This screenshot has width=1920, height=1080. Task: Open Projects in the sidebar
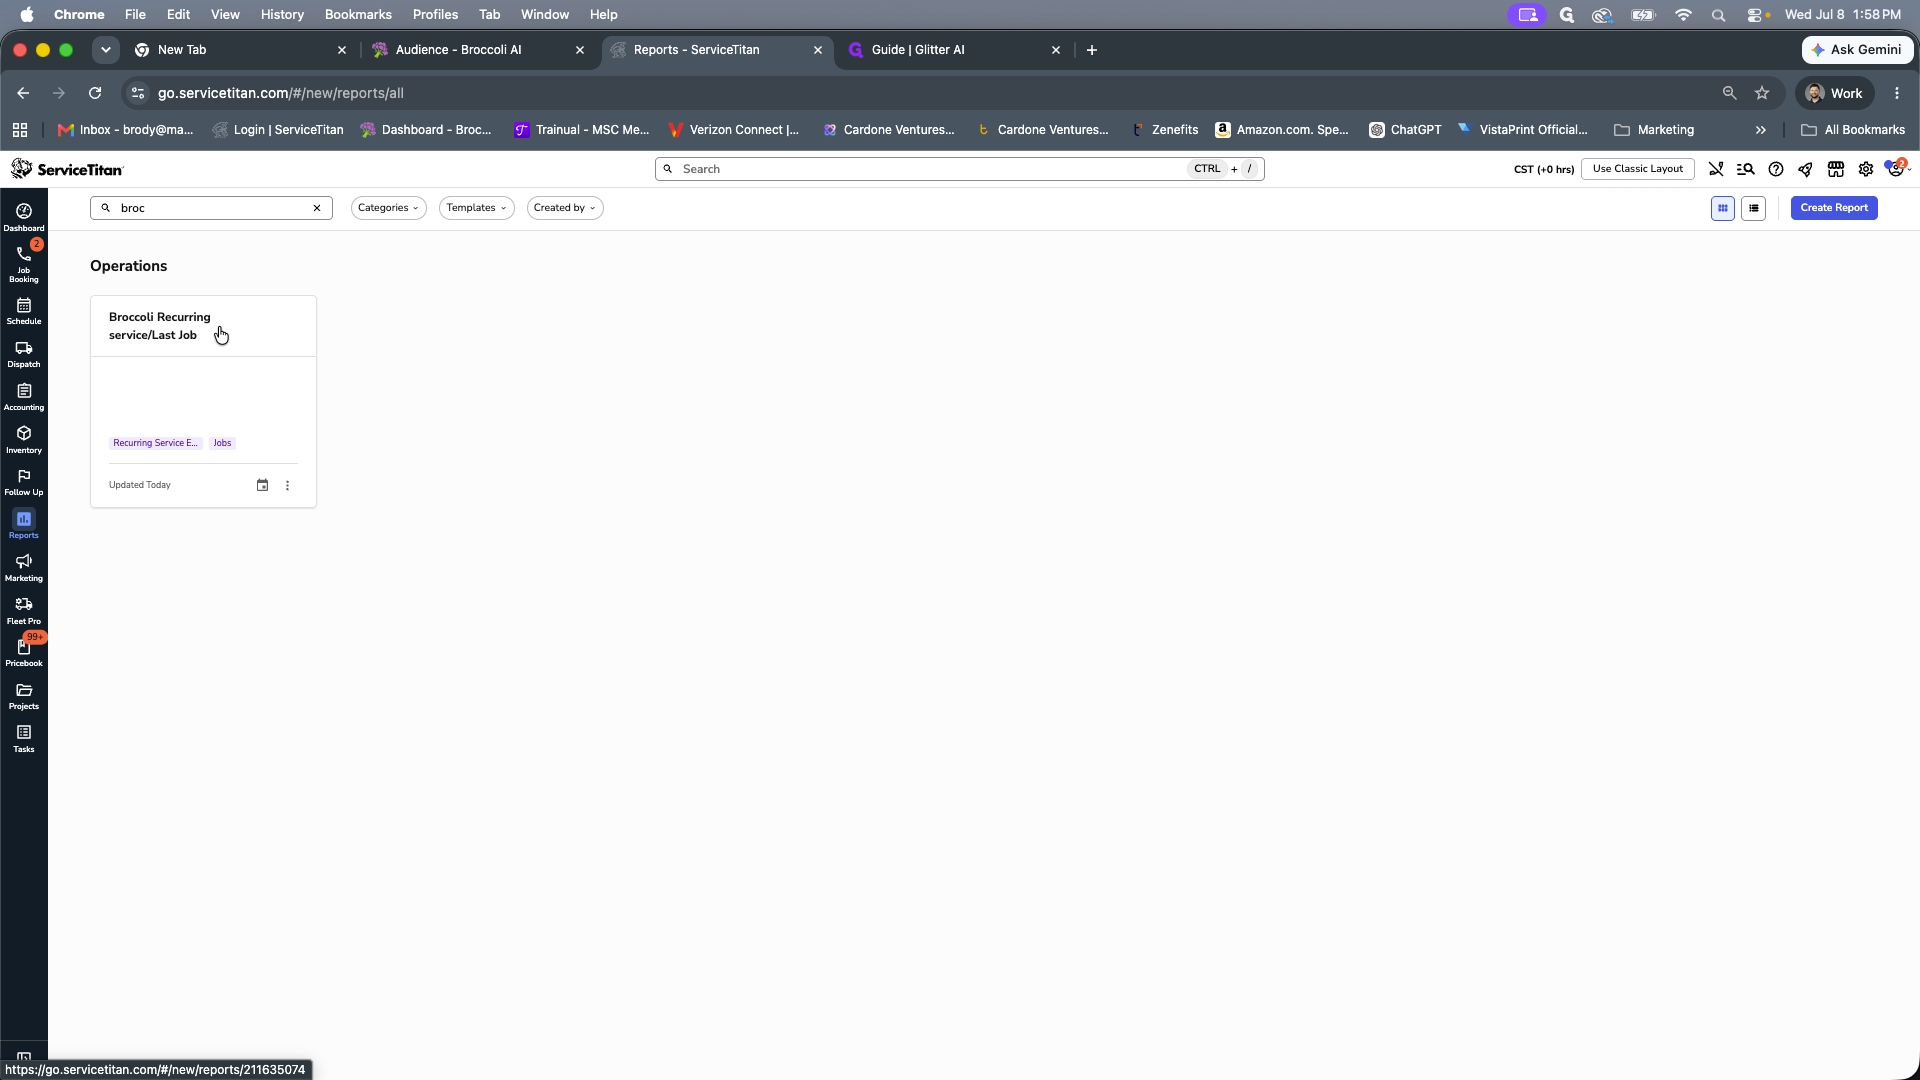tap(24, 696)
